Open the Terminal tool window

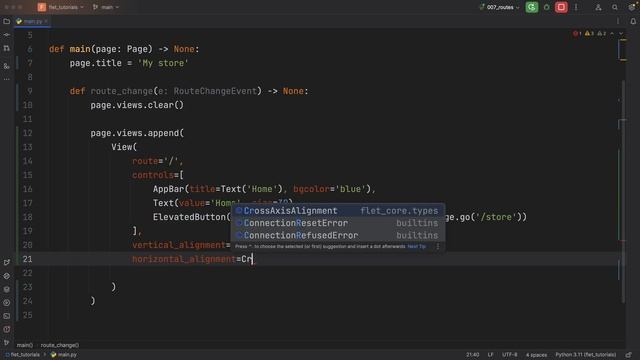[7, 316]
